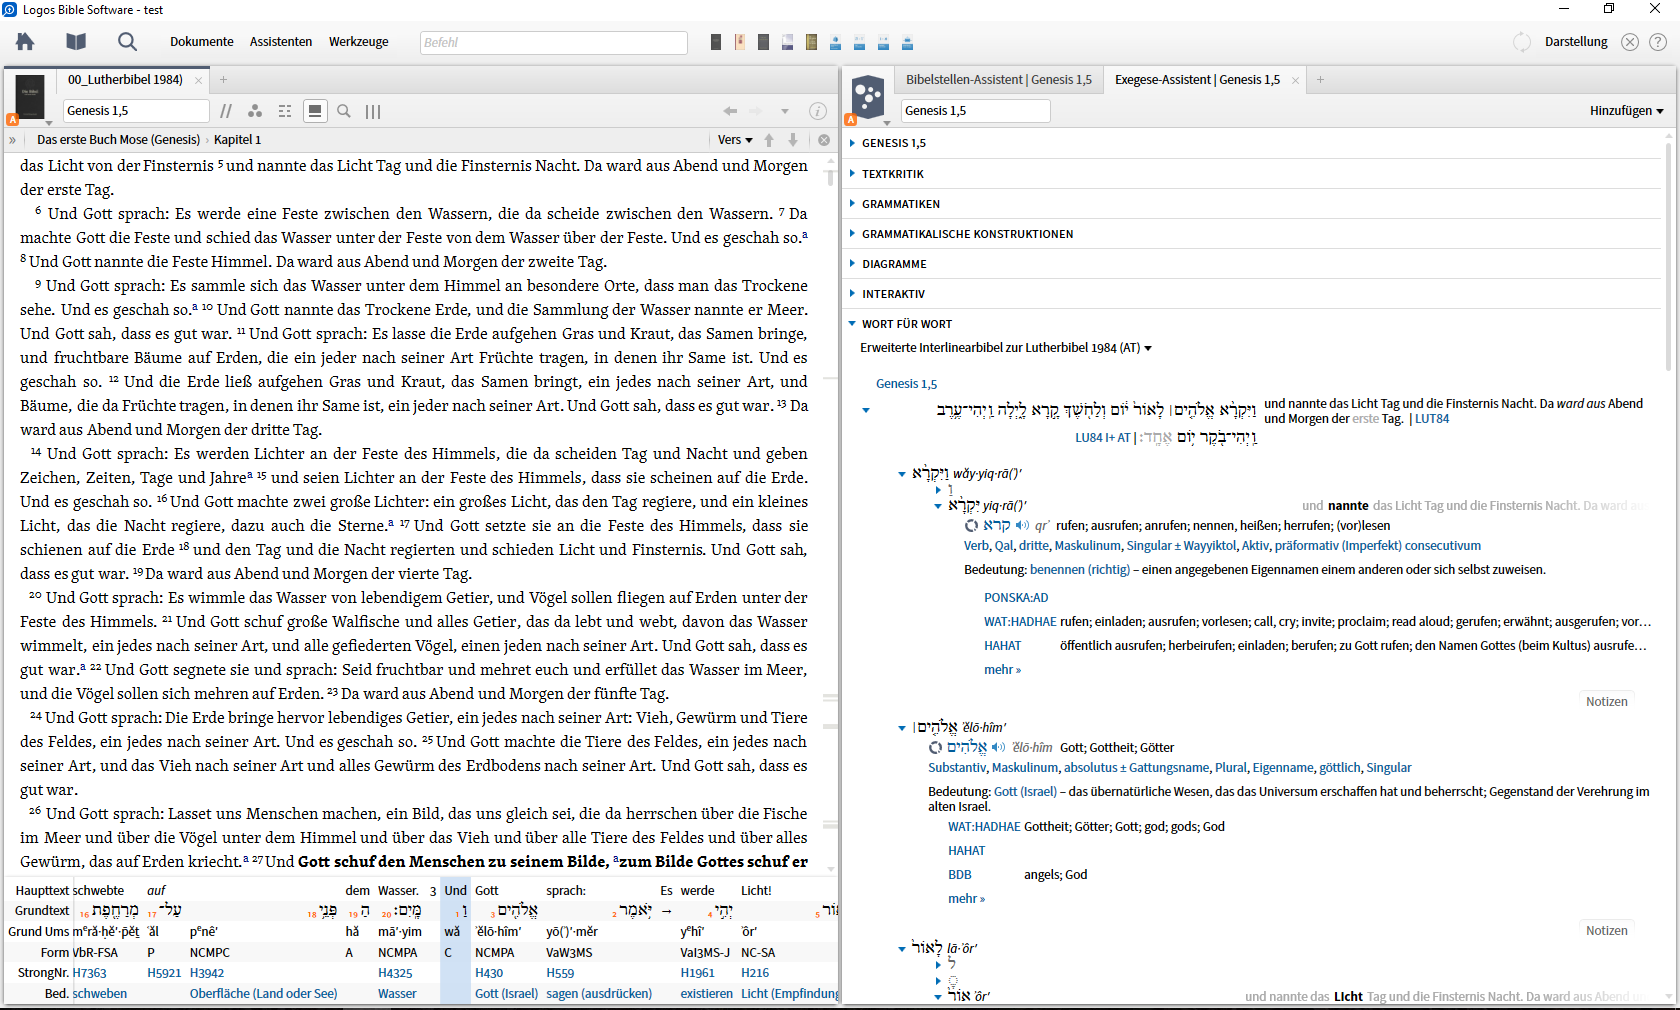Open the PONSKA:AD lexicon link
The height and width of the screenshot is (1010, 1680).
[x=1016, y=598]
